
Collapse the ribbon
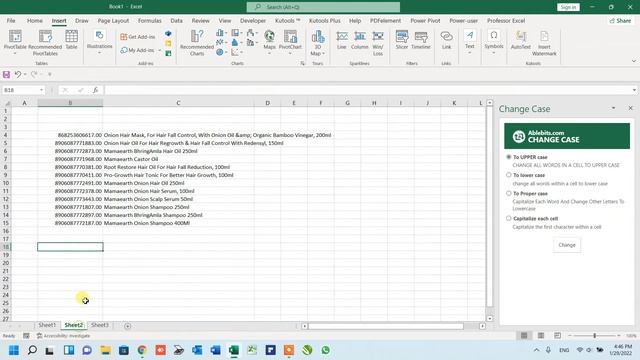633,61
